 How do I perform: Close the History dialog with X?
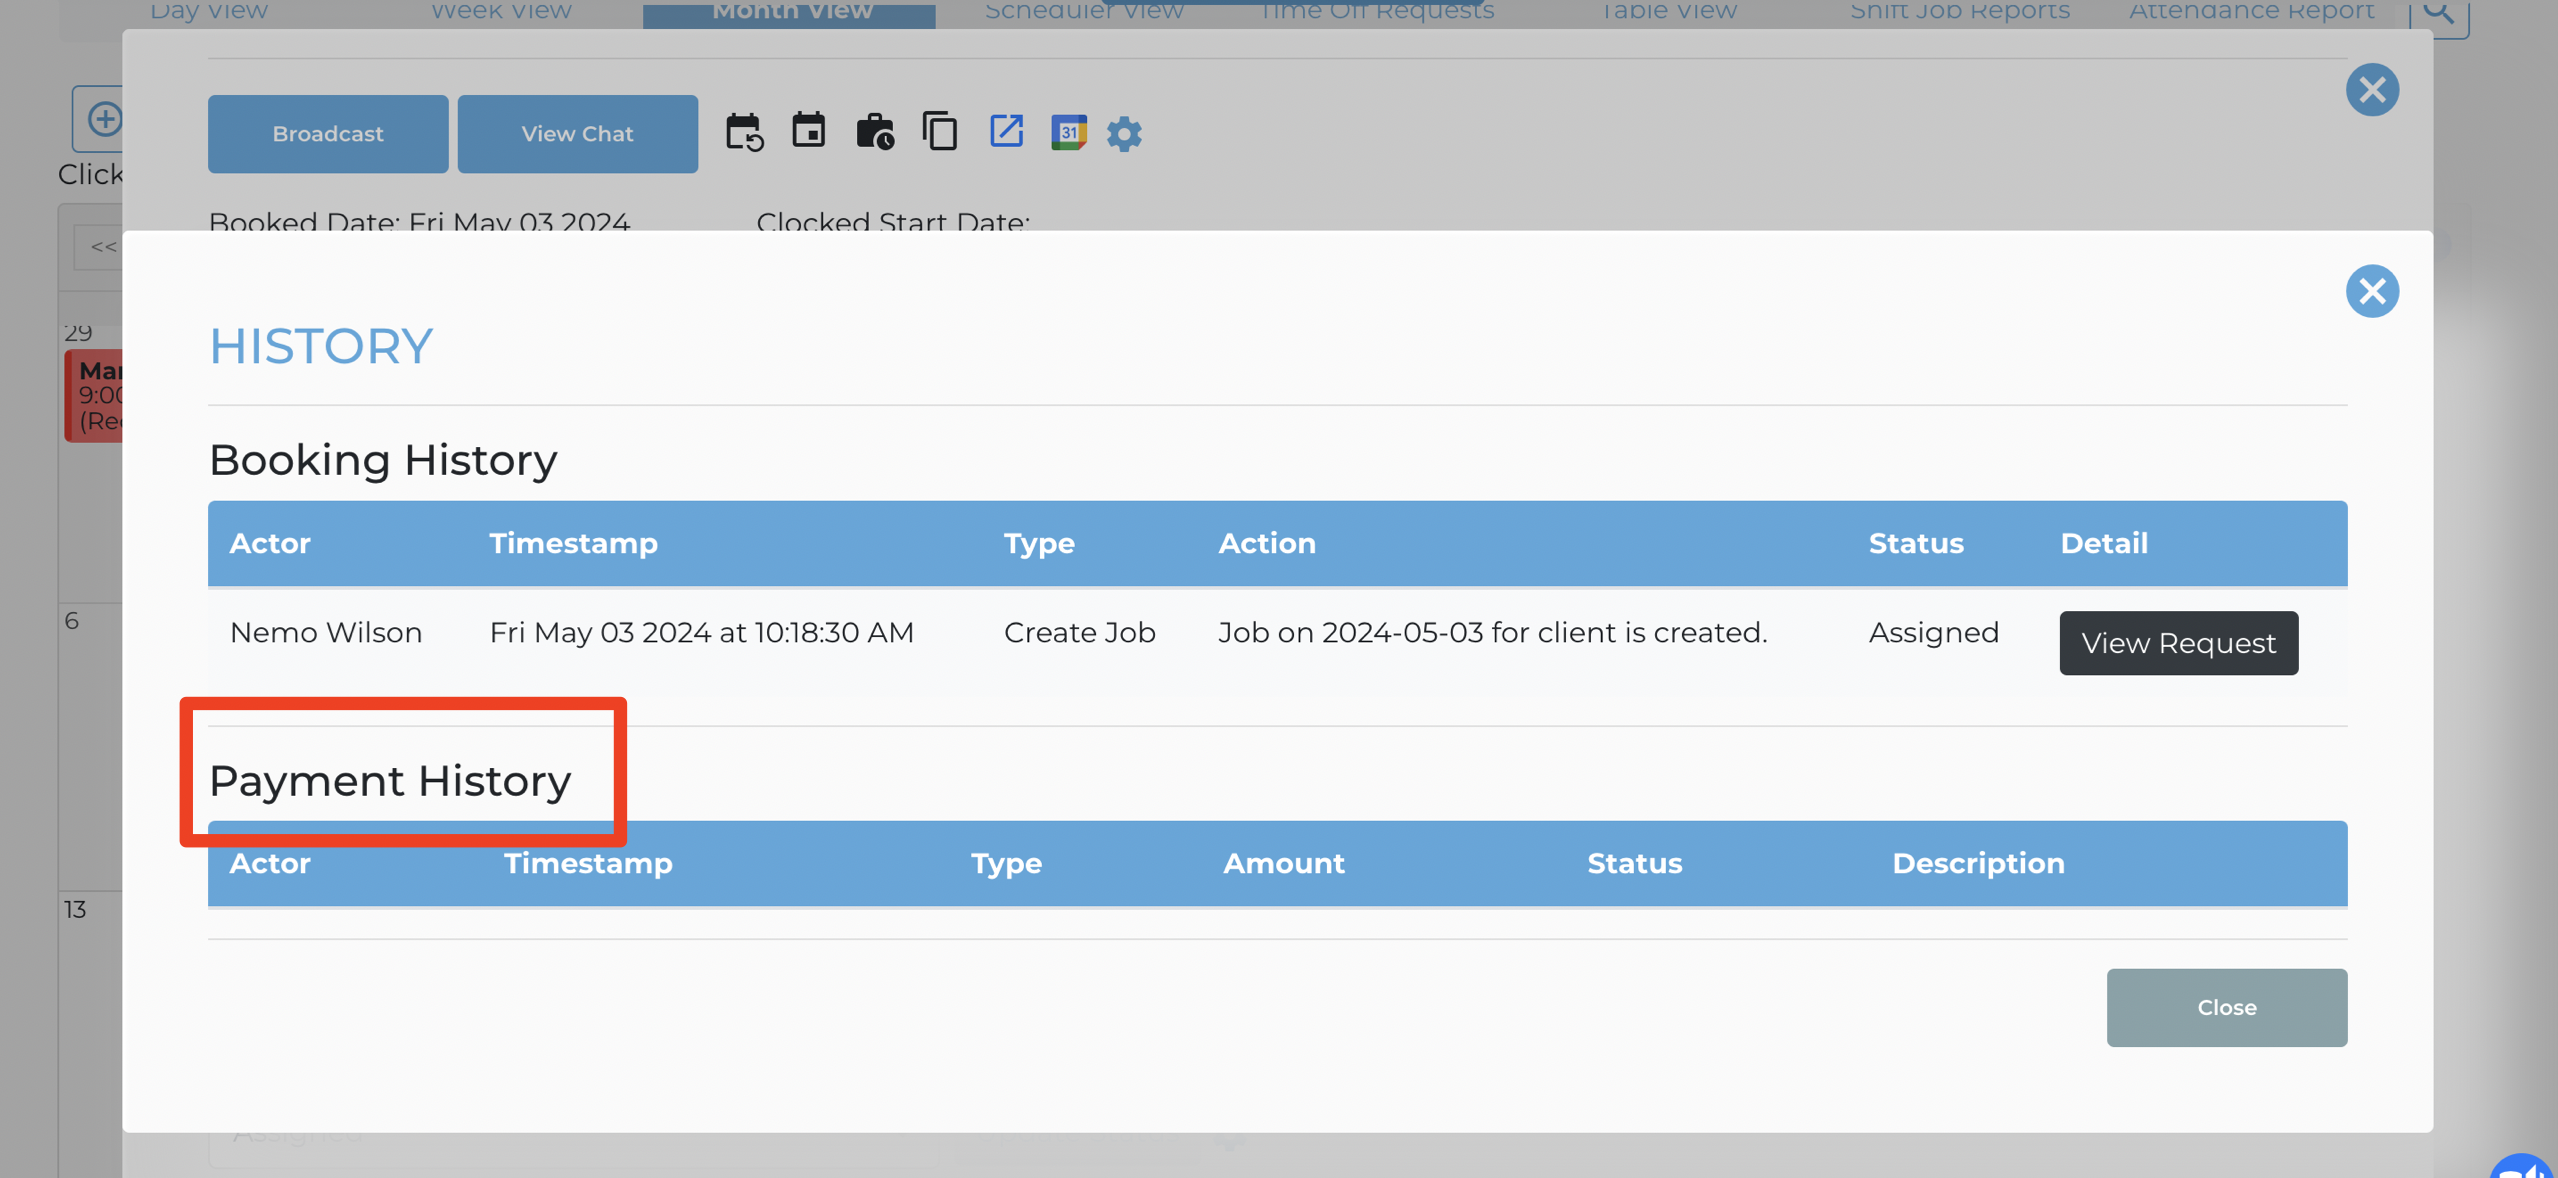[2372, 291]
